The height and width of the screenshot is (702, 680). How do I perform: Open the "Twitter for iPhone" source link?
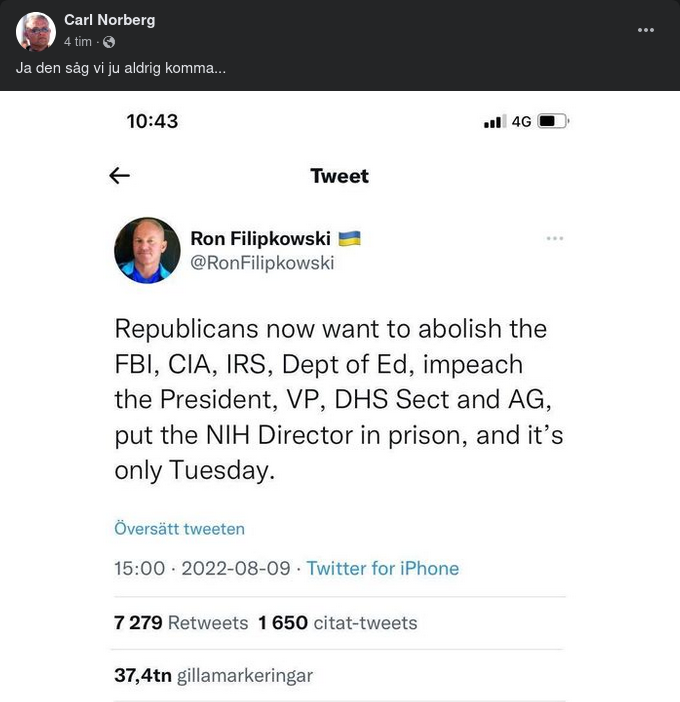click(382, 568)
